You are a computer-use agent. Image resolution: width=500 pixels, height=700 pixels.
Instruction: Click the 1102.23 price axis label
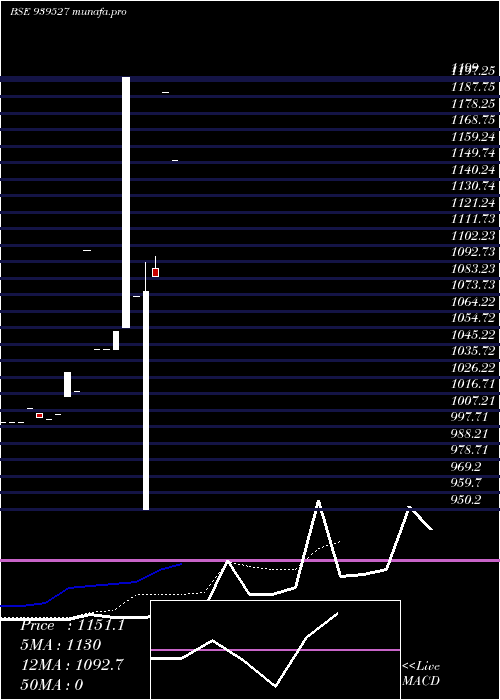pyautogui.click(x=473, y=236)
